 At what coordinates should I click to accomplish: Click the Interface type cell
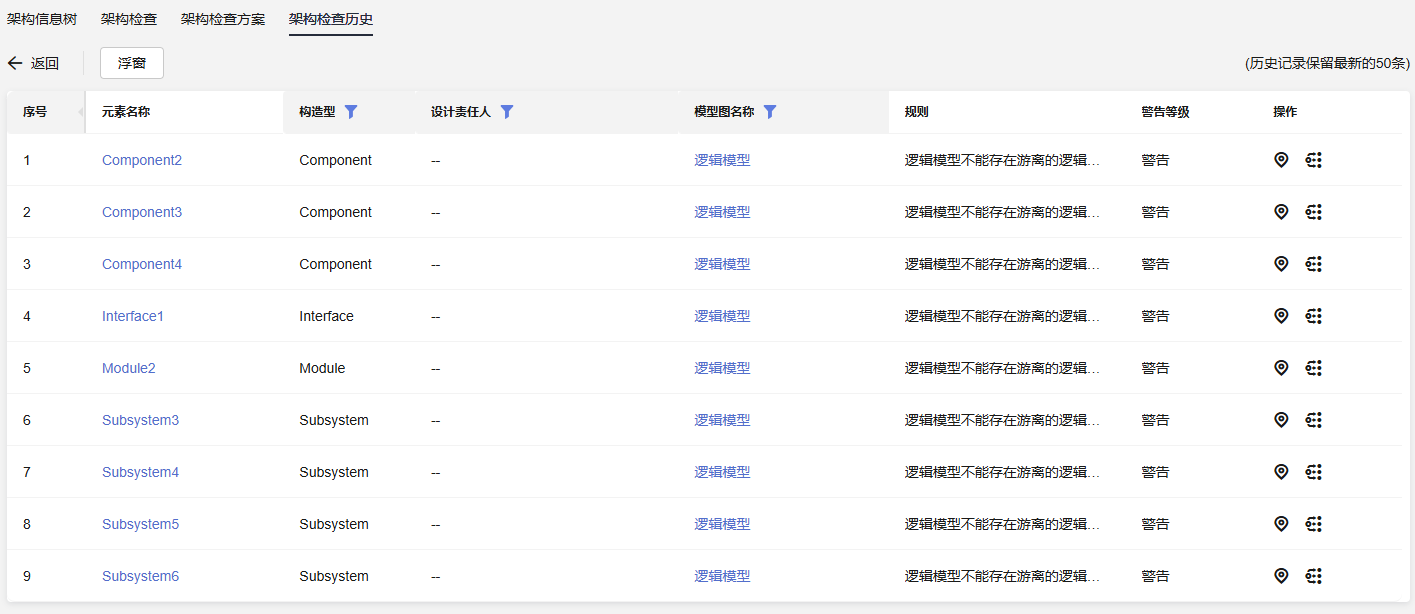[x=326, y=316]
